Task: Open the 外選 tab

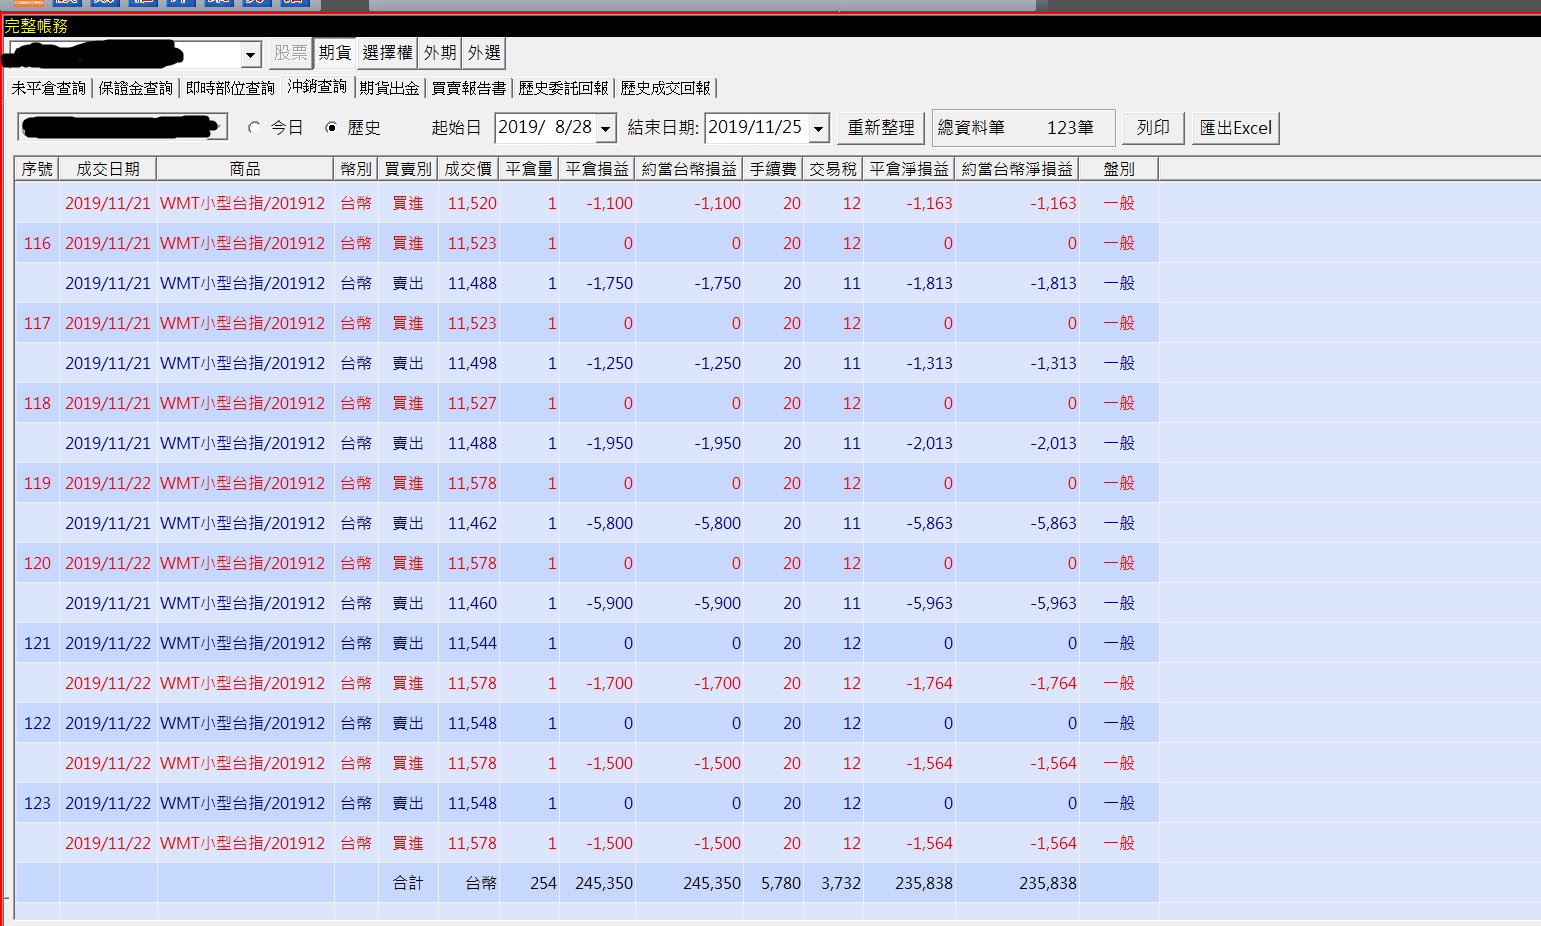Action: (x=484, y=53)
